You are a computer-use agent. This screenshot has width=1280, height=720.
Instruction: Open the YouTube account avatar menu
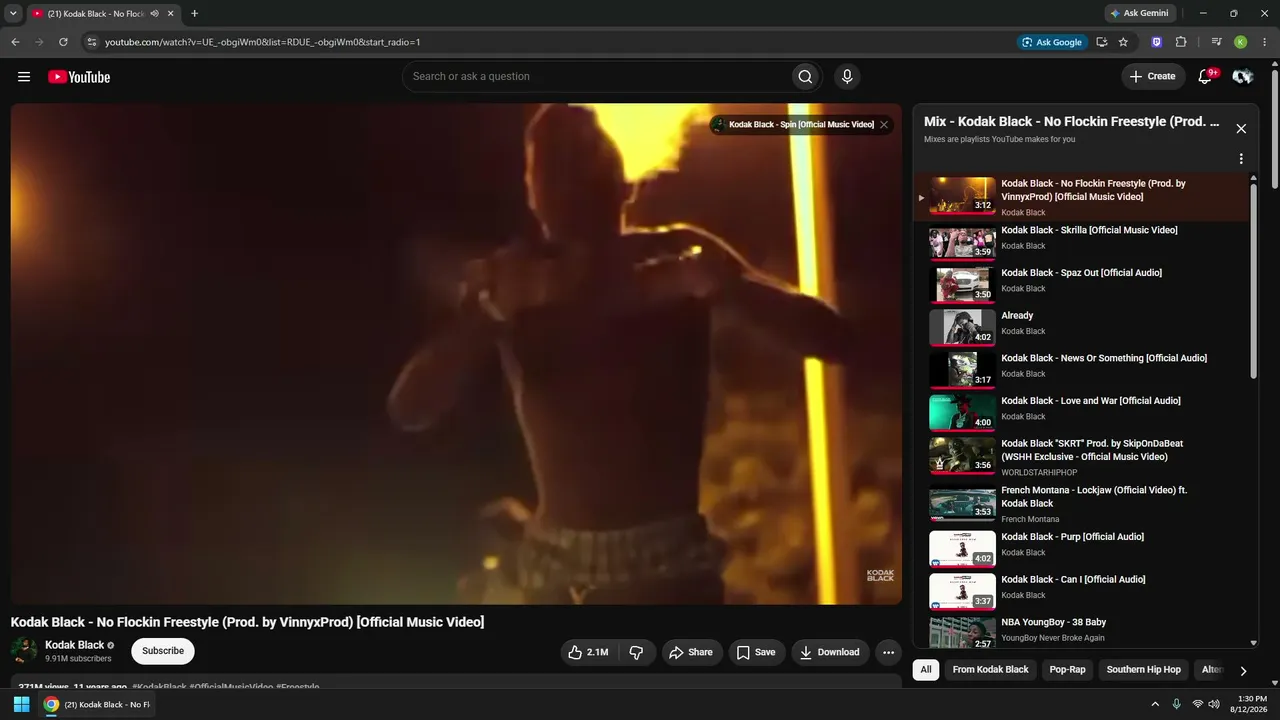coord(1243,77)
